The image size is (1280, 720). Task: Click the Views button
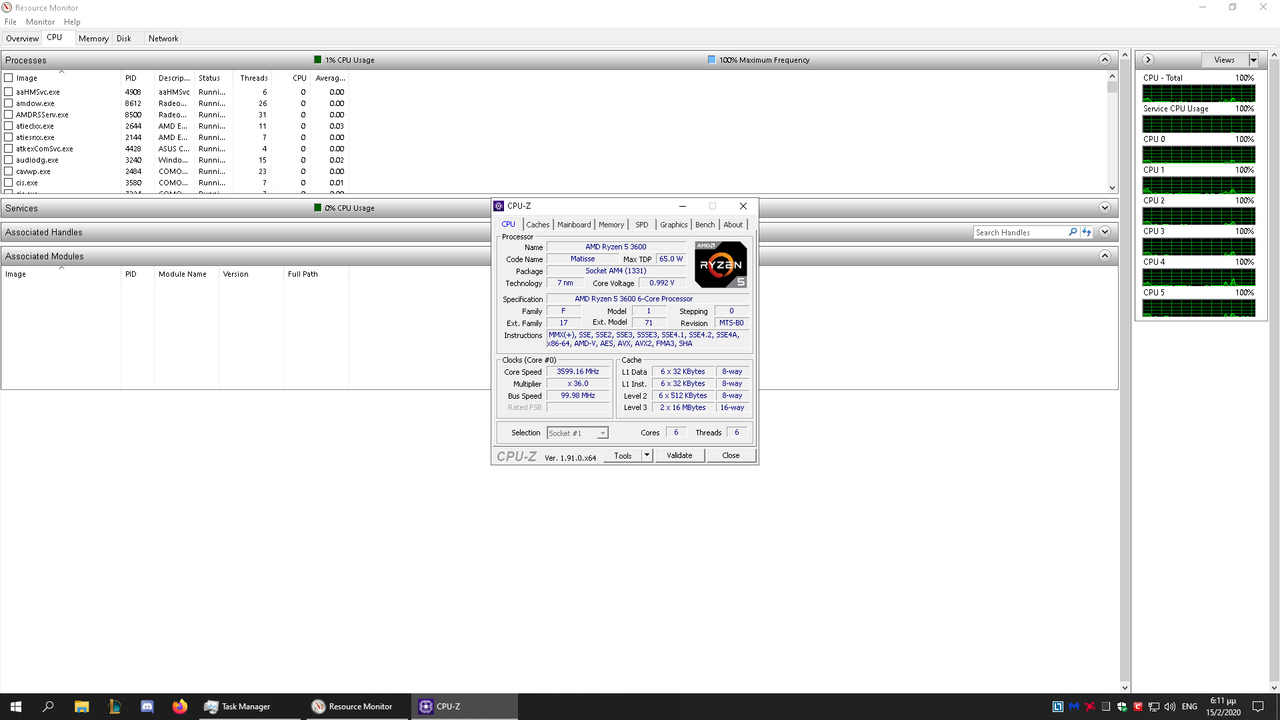pos(1224,60)
